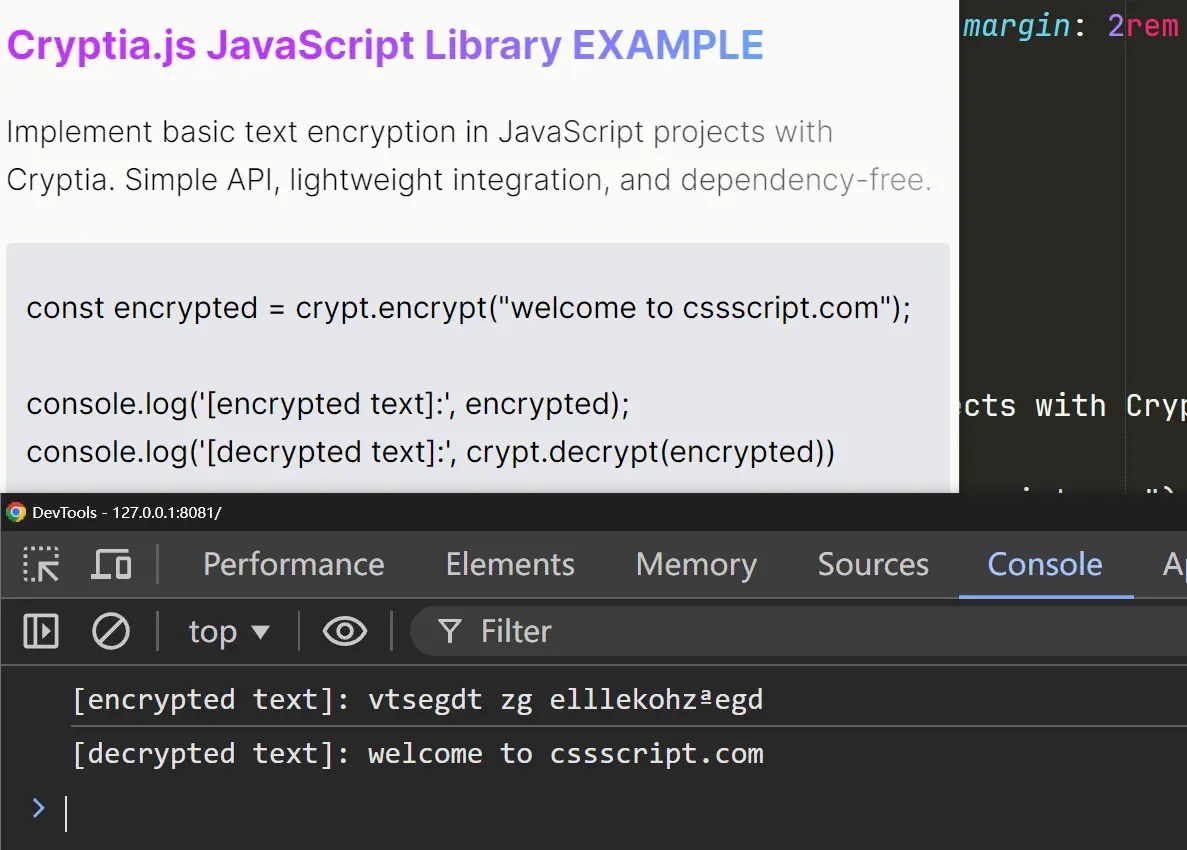
Task: Show the console sidebar panel icon
Action: (x=41, y=631)
